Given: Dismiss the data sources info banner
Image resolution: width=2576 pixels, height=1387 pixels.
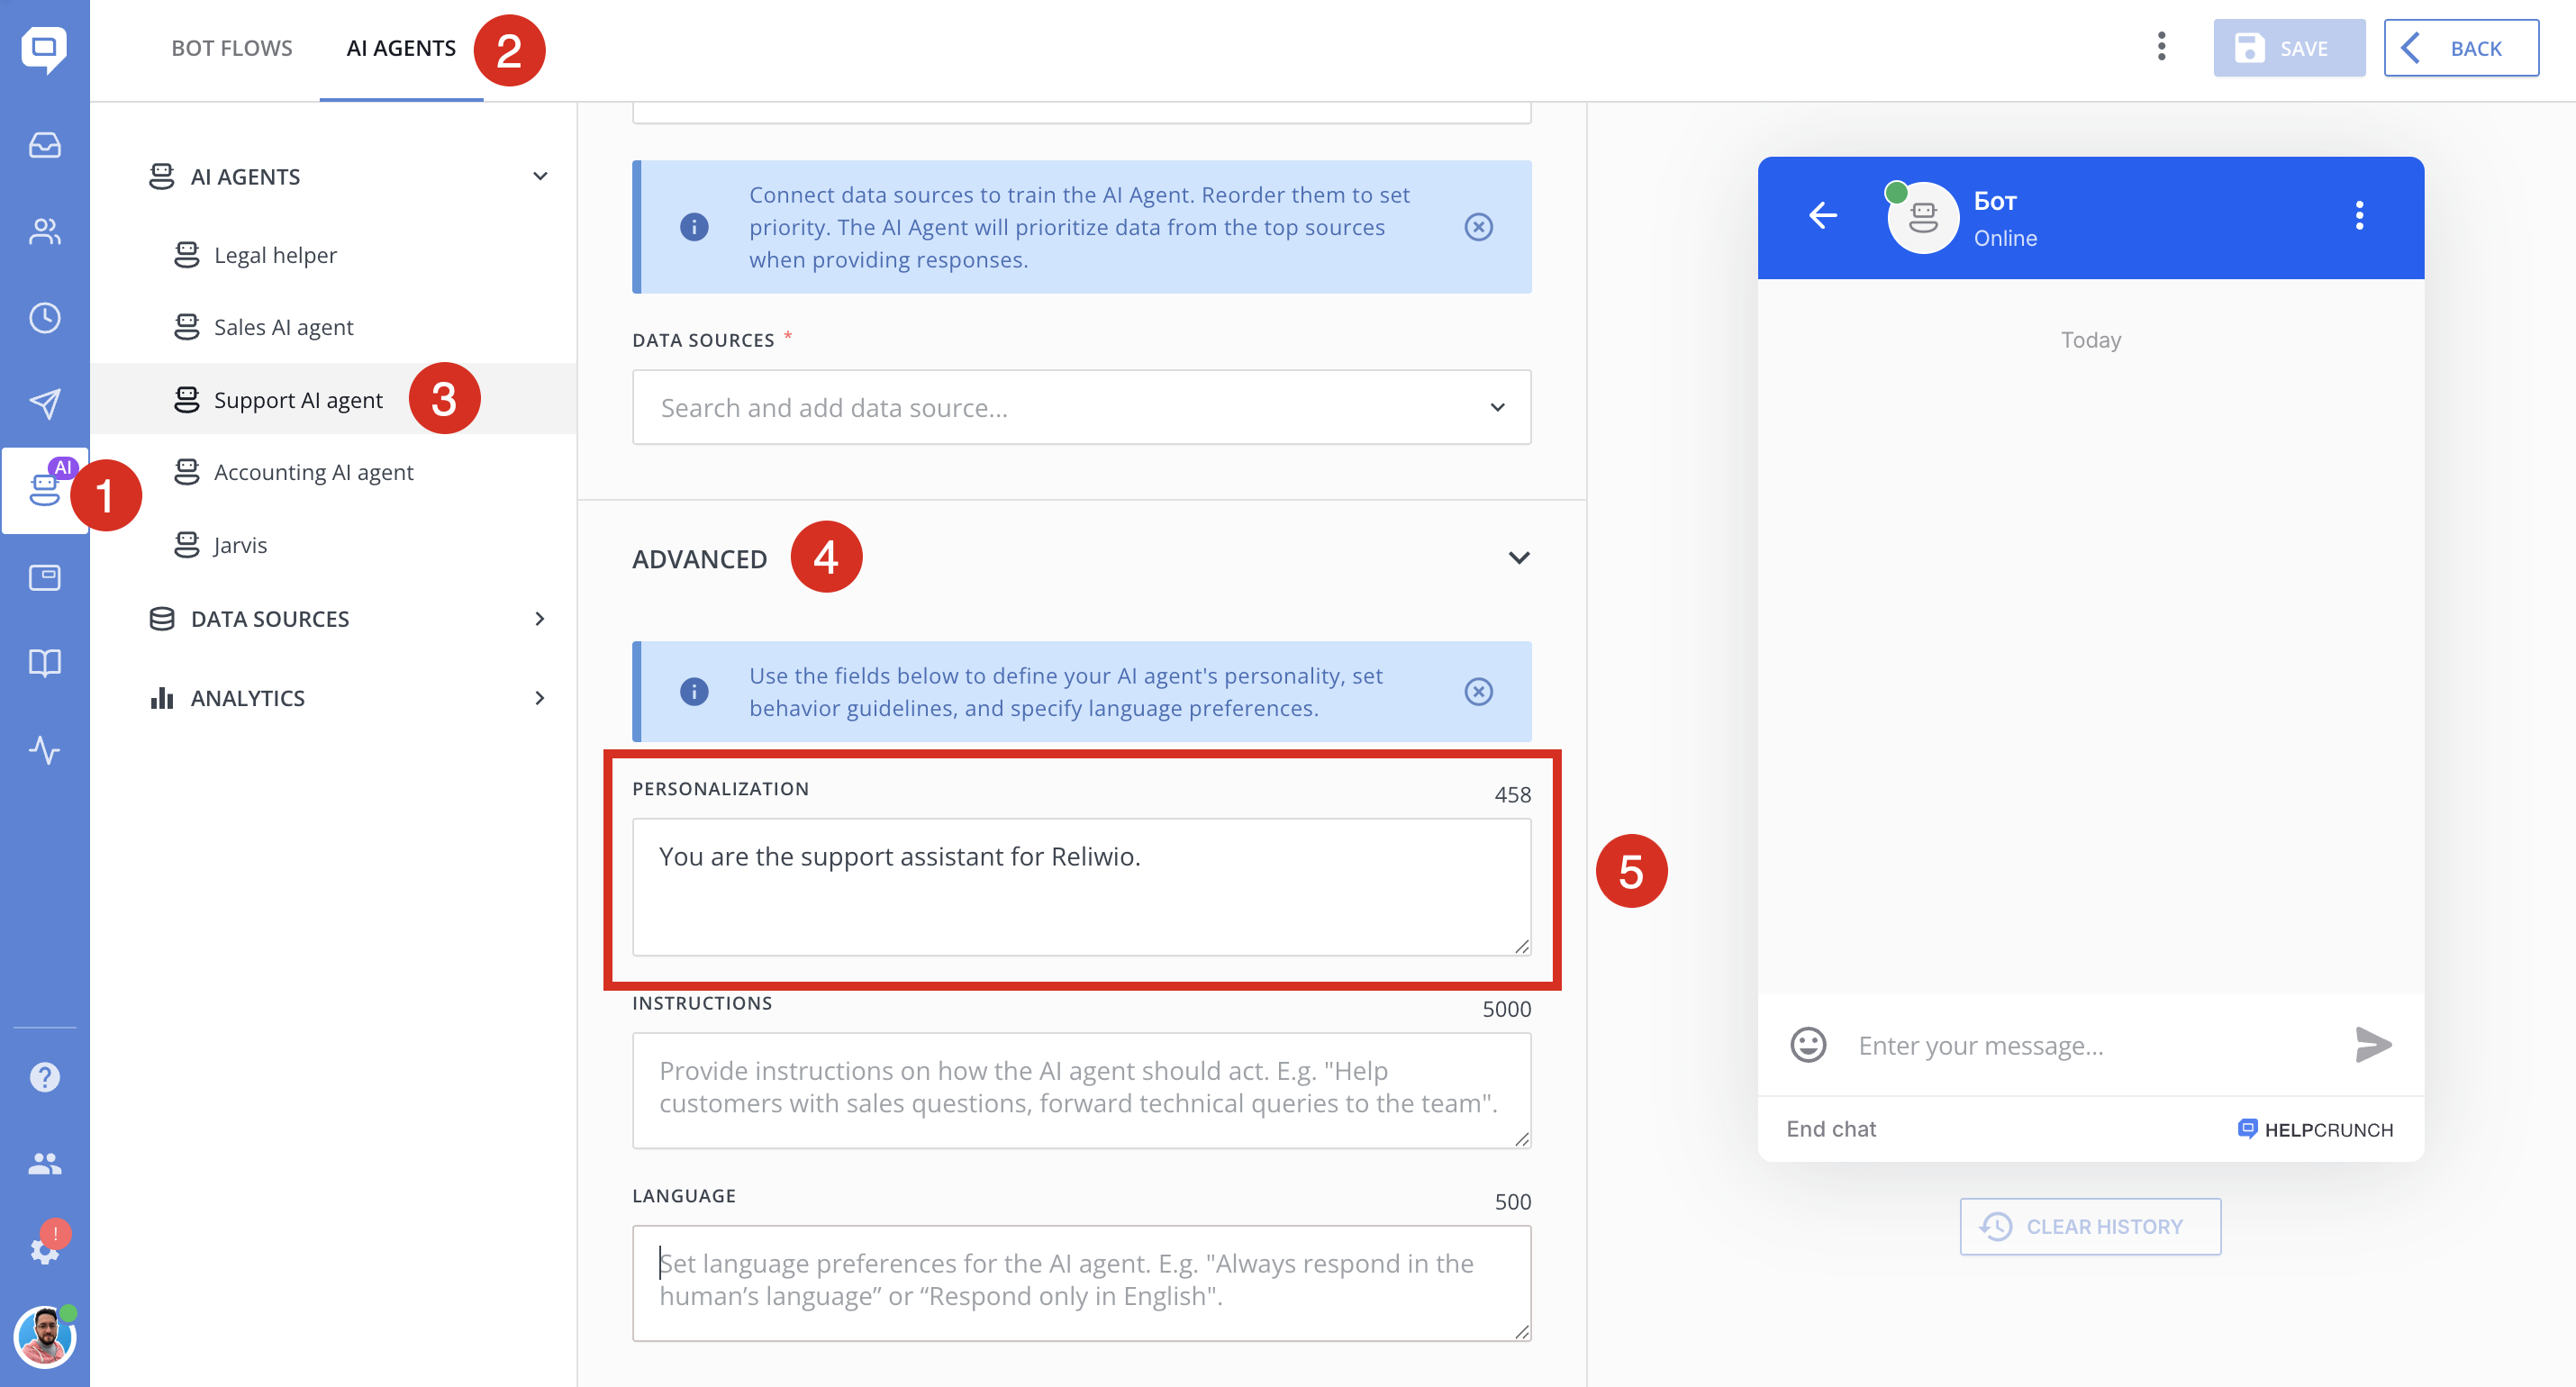Looking at the screenshot, I should tap(1478, 227).
